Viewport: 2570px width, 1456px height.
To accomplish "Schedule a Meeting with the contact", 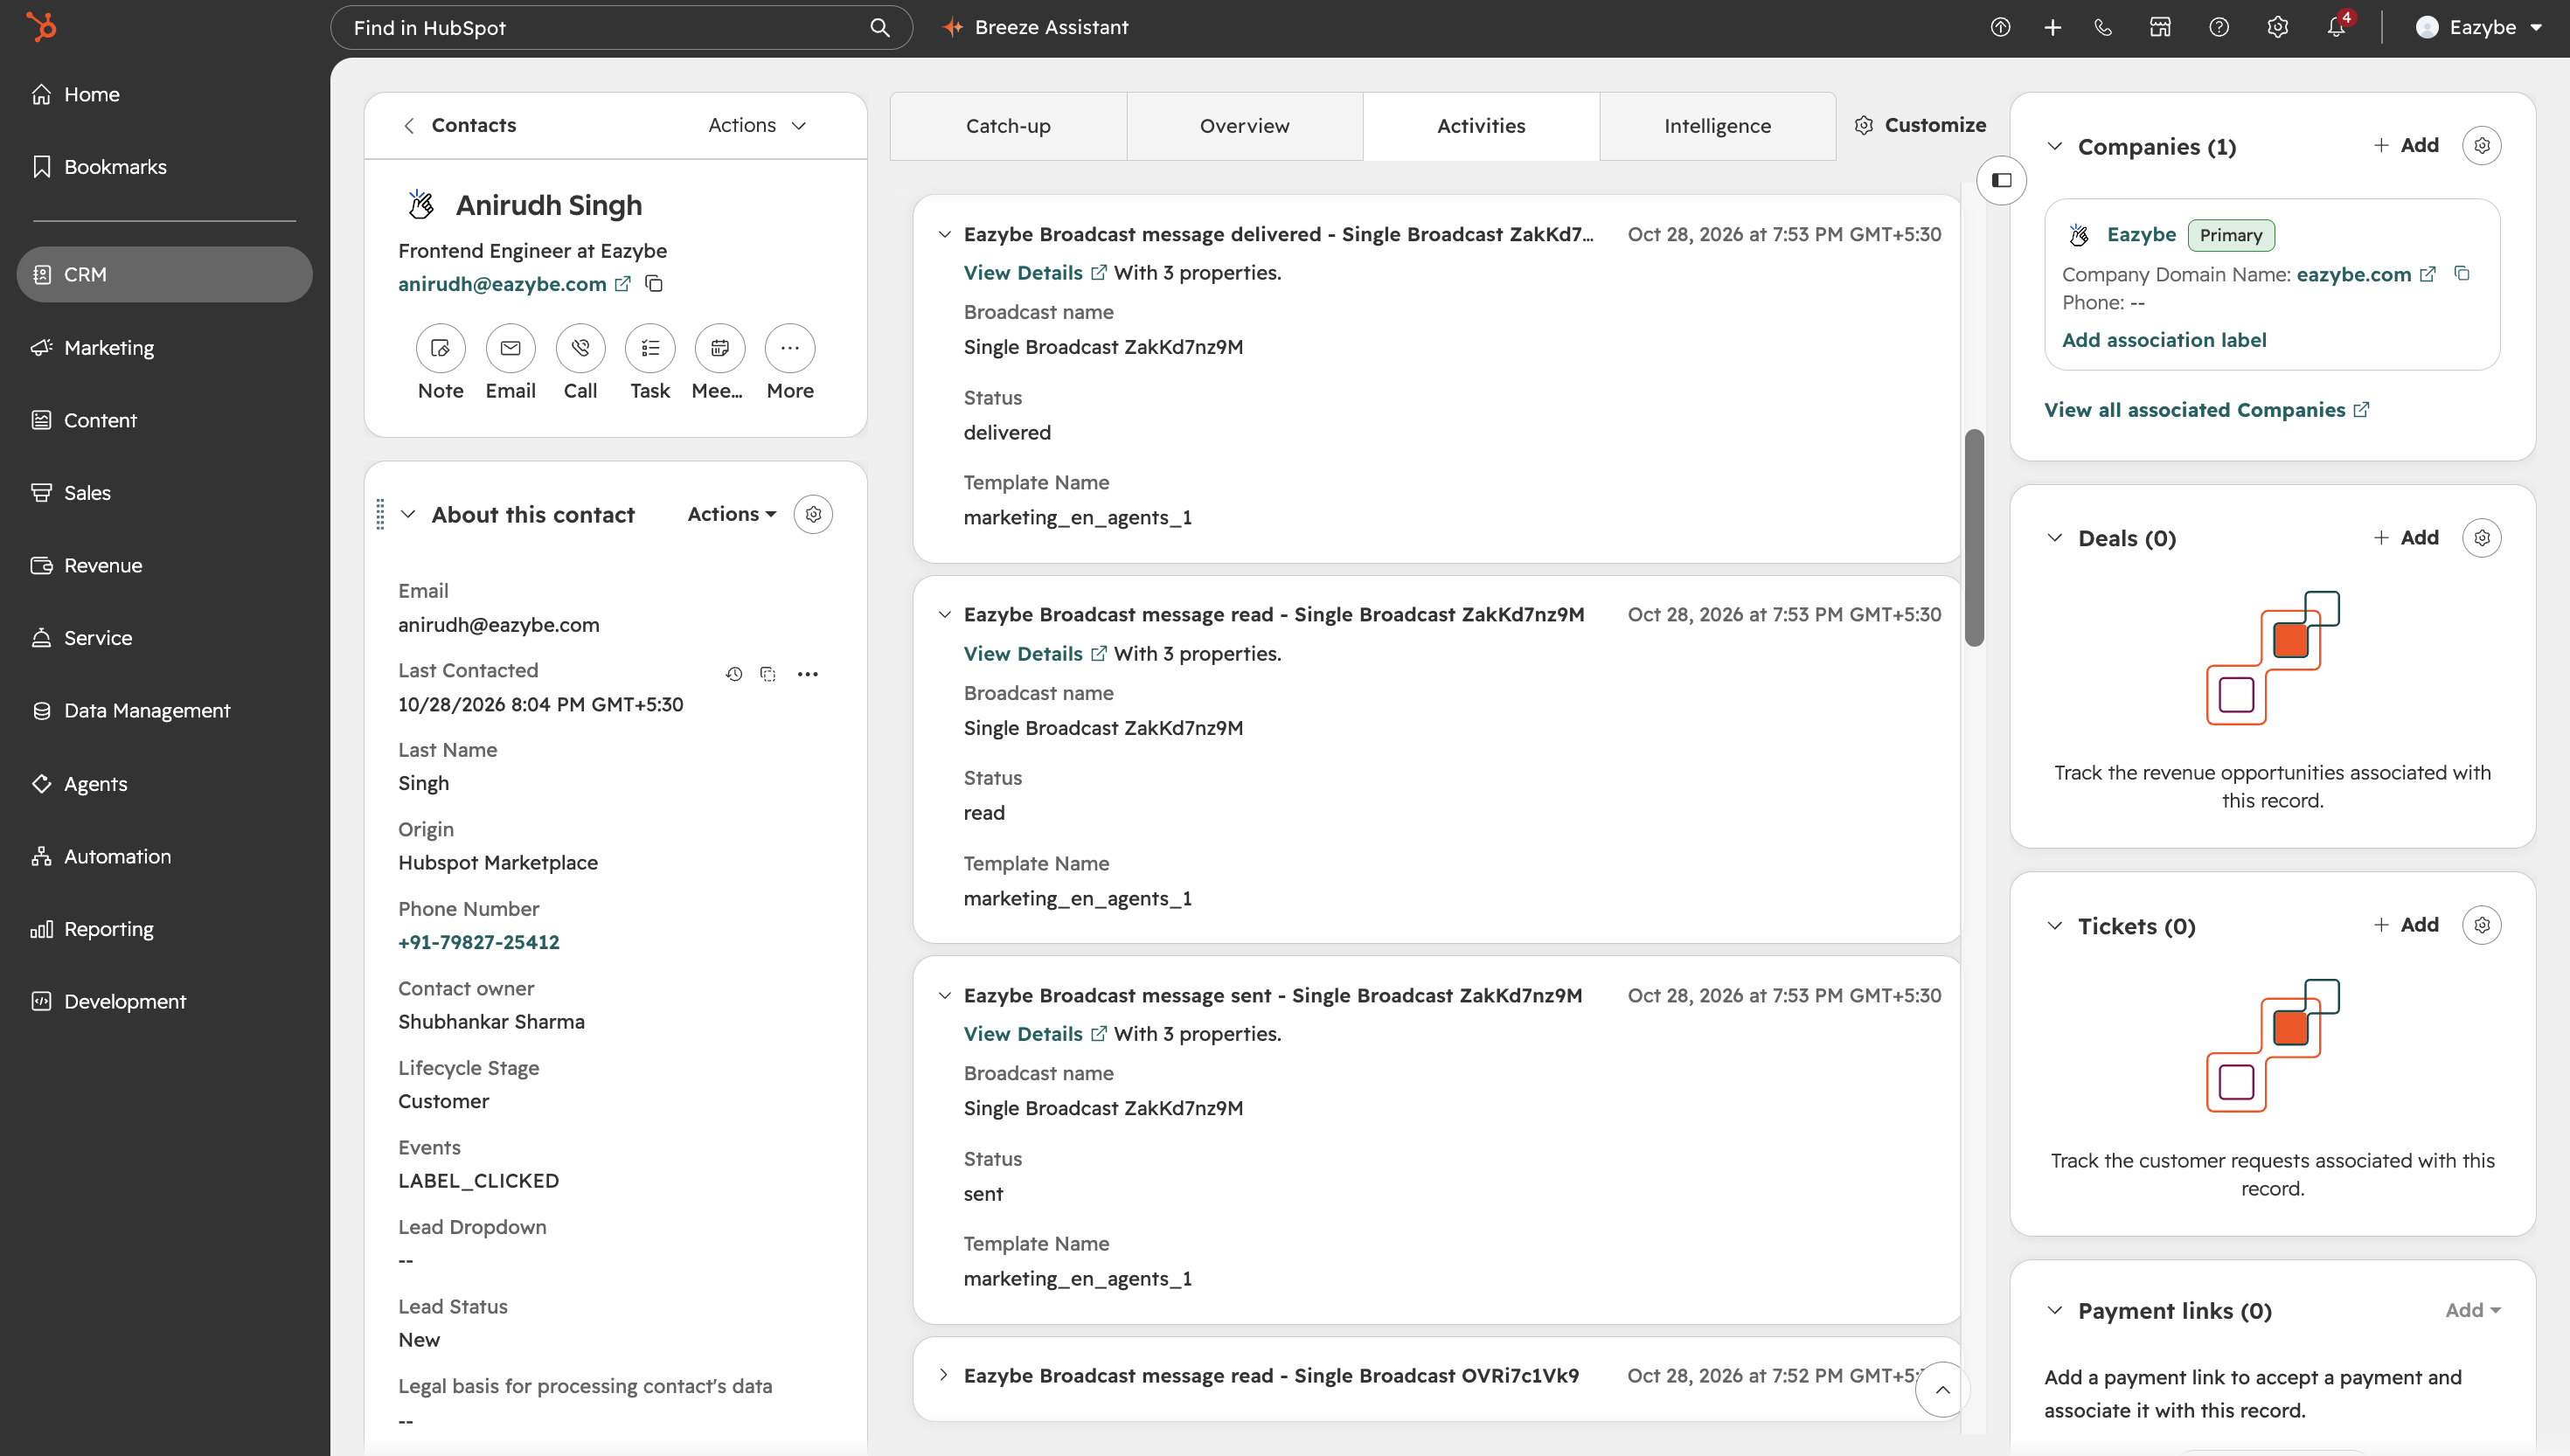I will point(720,348).
